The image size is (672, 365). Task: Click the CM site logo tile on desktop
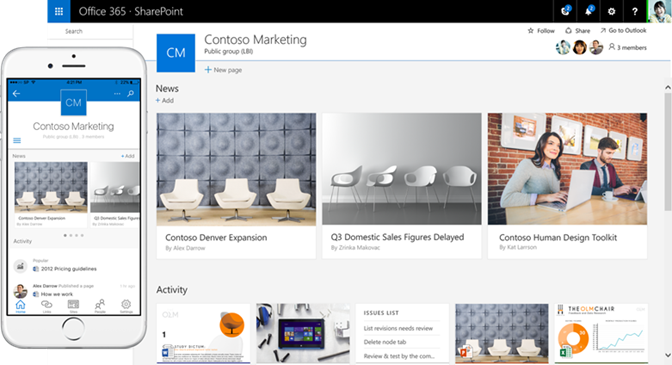(176, 53)
